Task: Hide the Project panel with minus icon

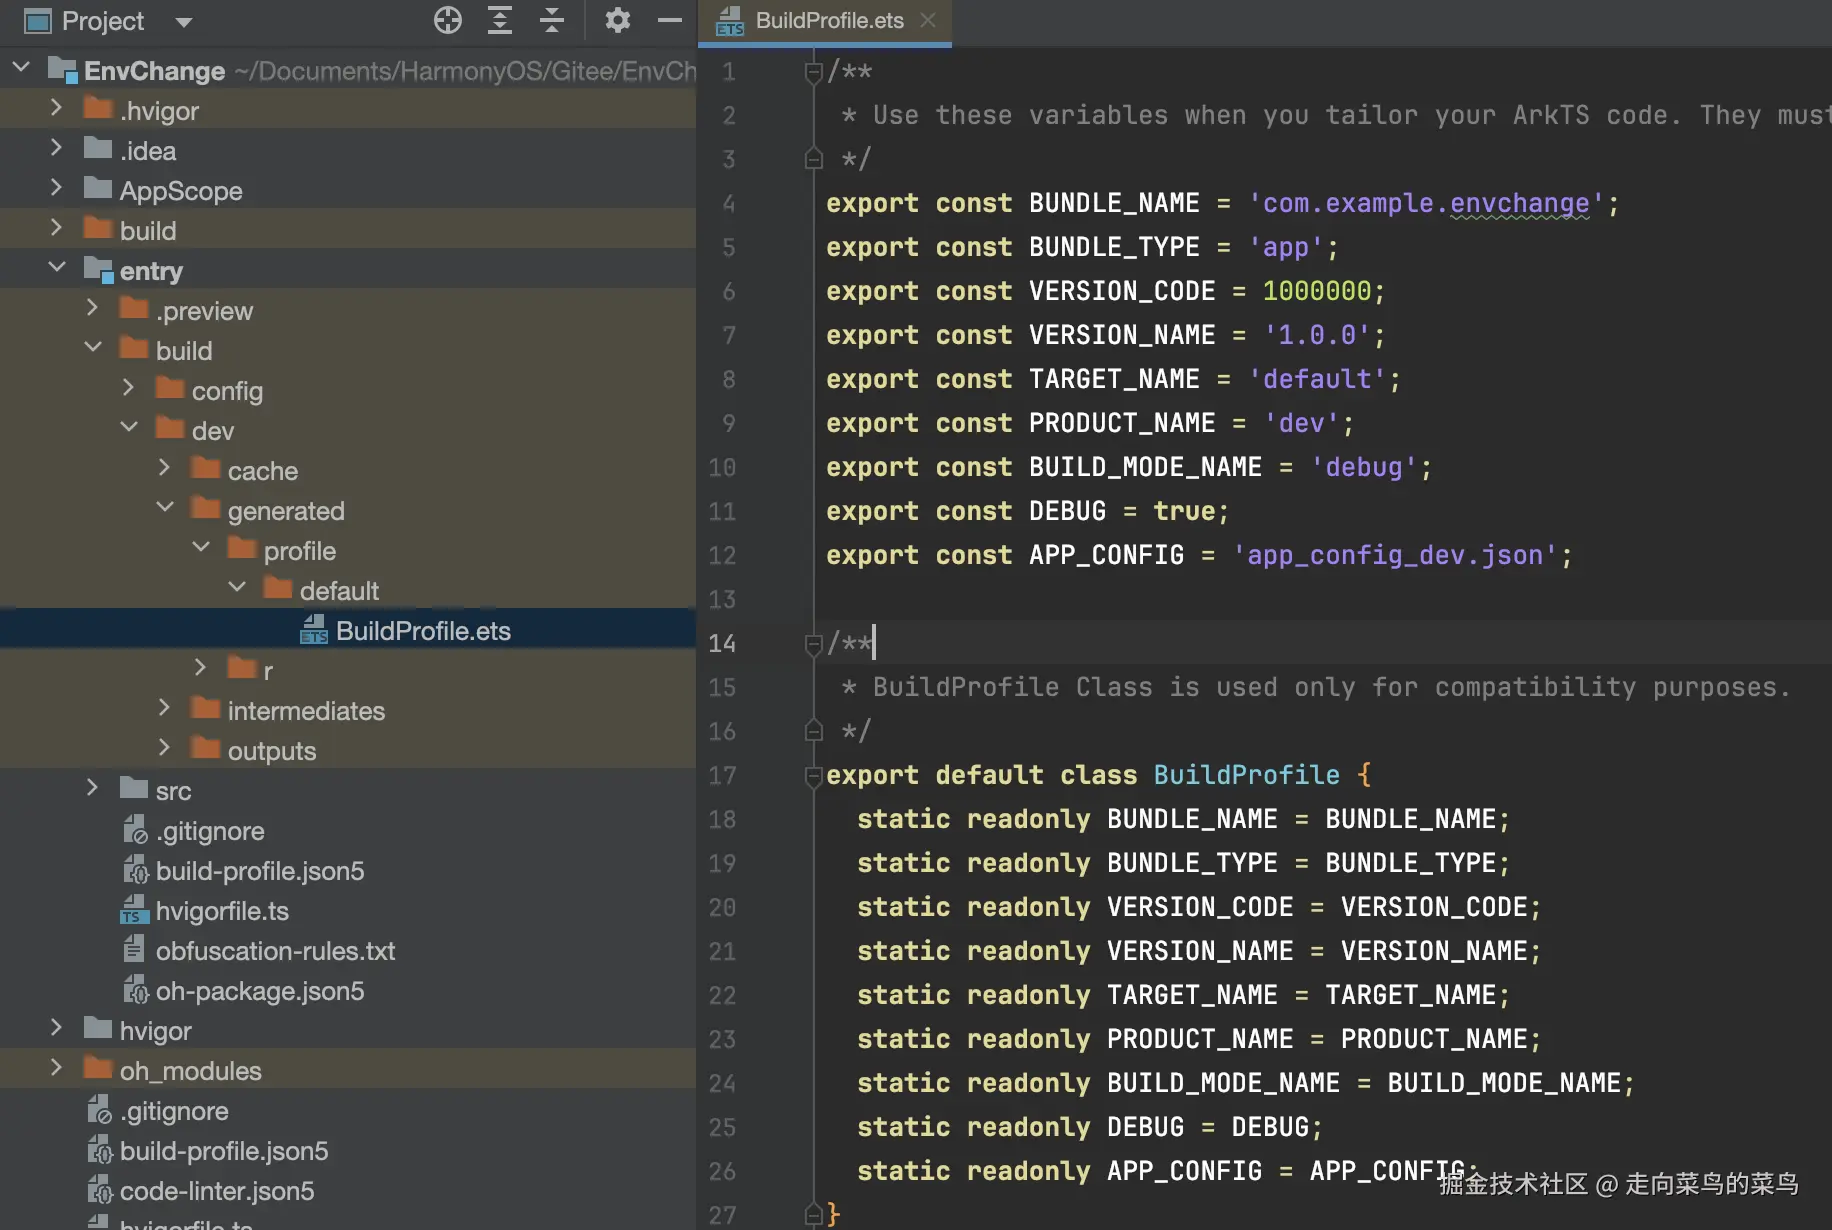Action: 669,20
